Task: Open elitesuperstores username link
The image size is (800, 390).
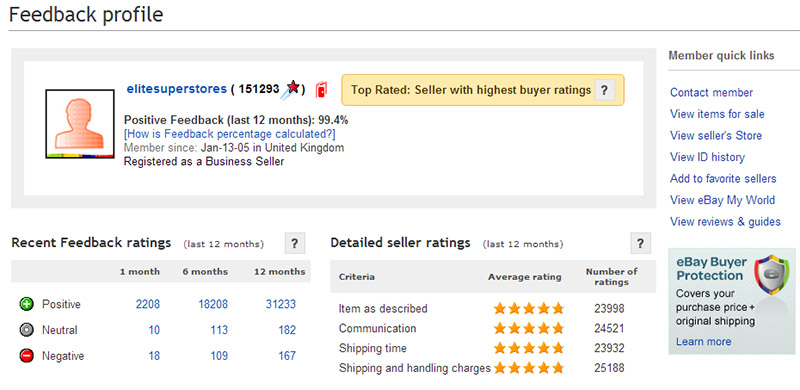Action: [177, 89]
